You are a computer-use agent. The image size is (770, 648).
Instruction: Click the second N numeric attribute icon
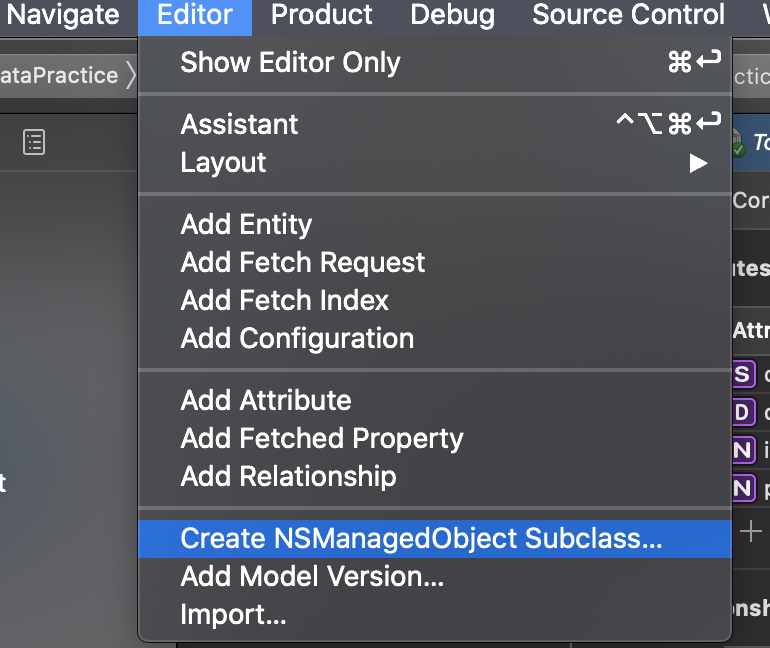click(743, 488)
